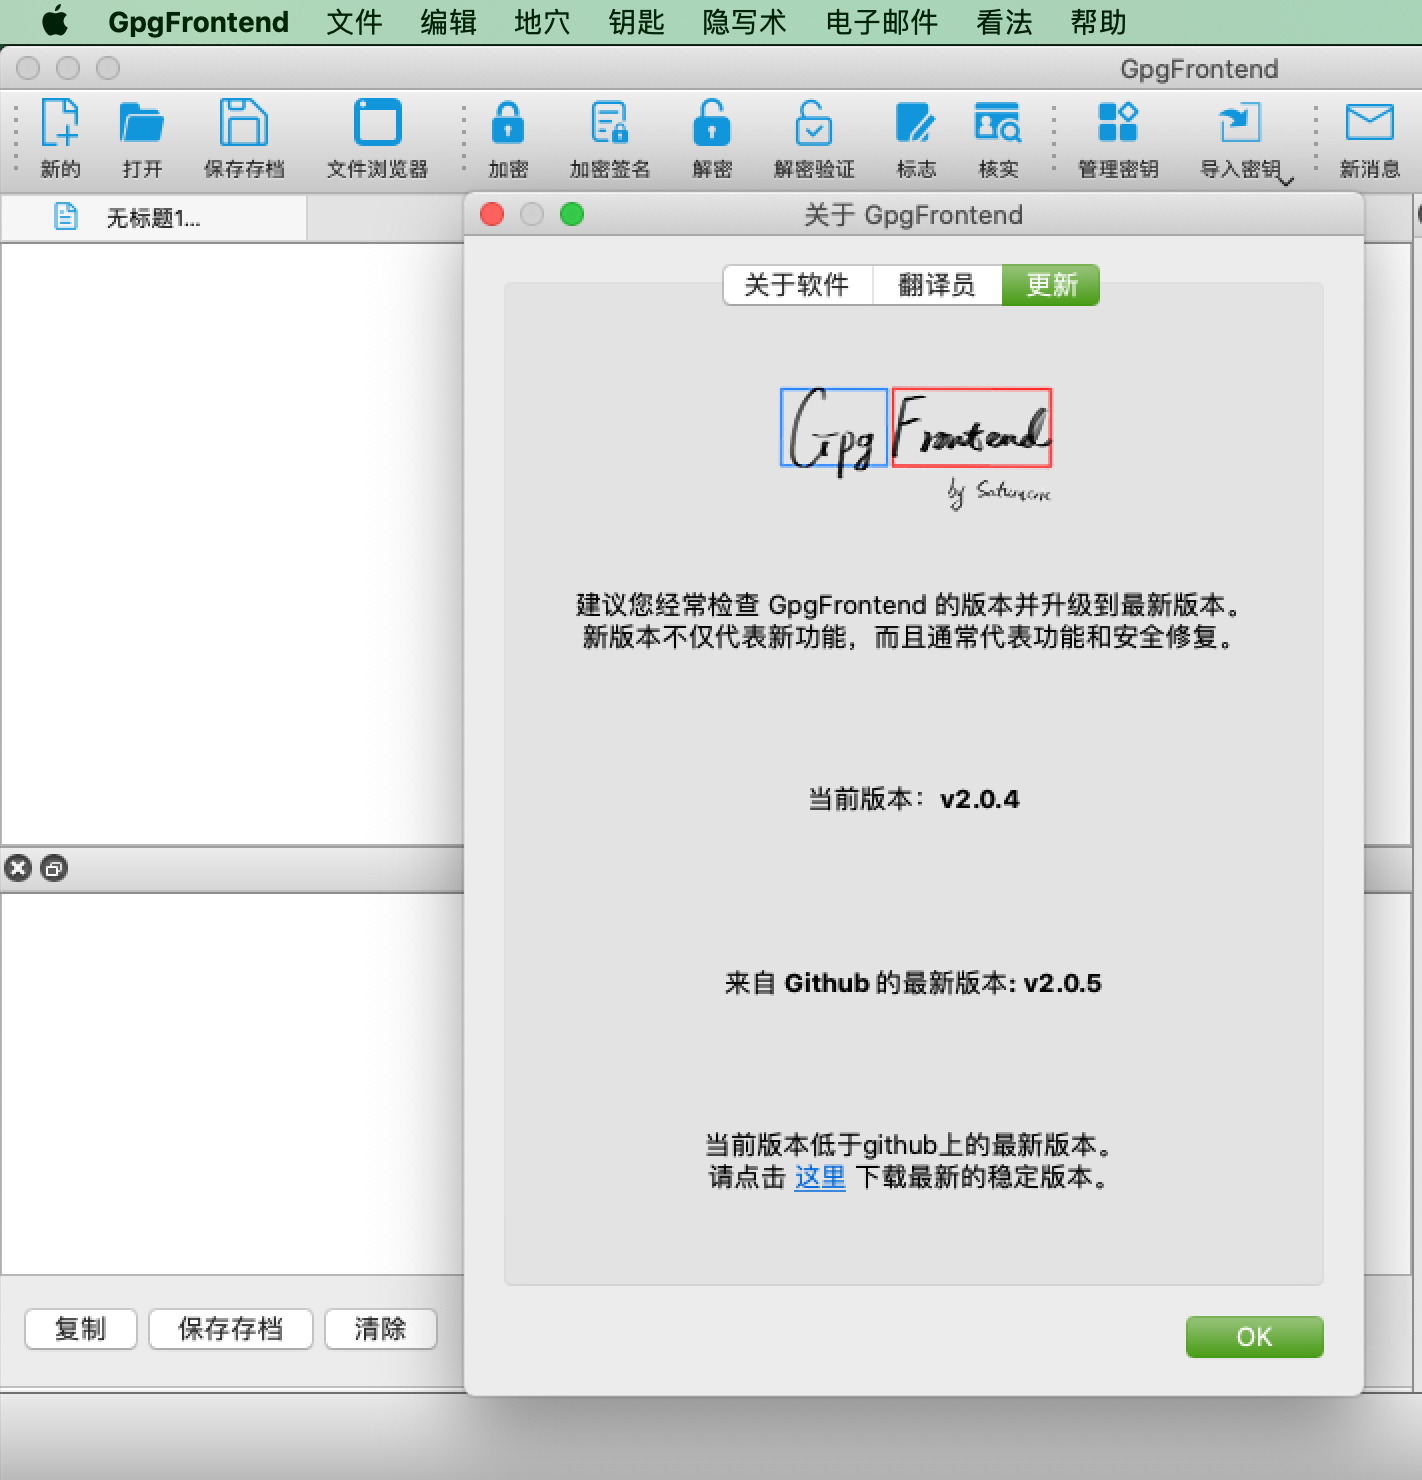
Task: Sign text using the 标志 icon
Action: (x=916, y=138)
